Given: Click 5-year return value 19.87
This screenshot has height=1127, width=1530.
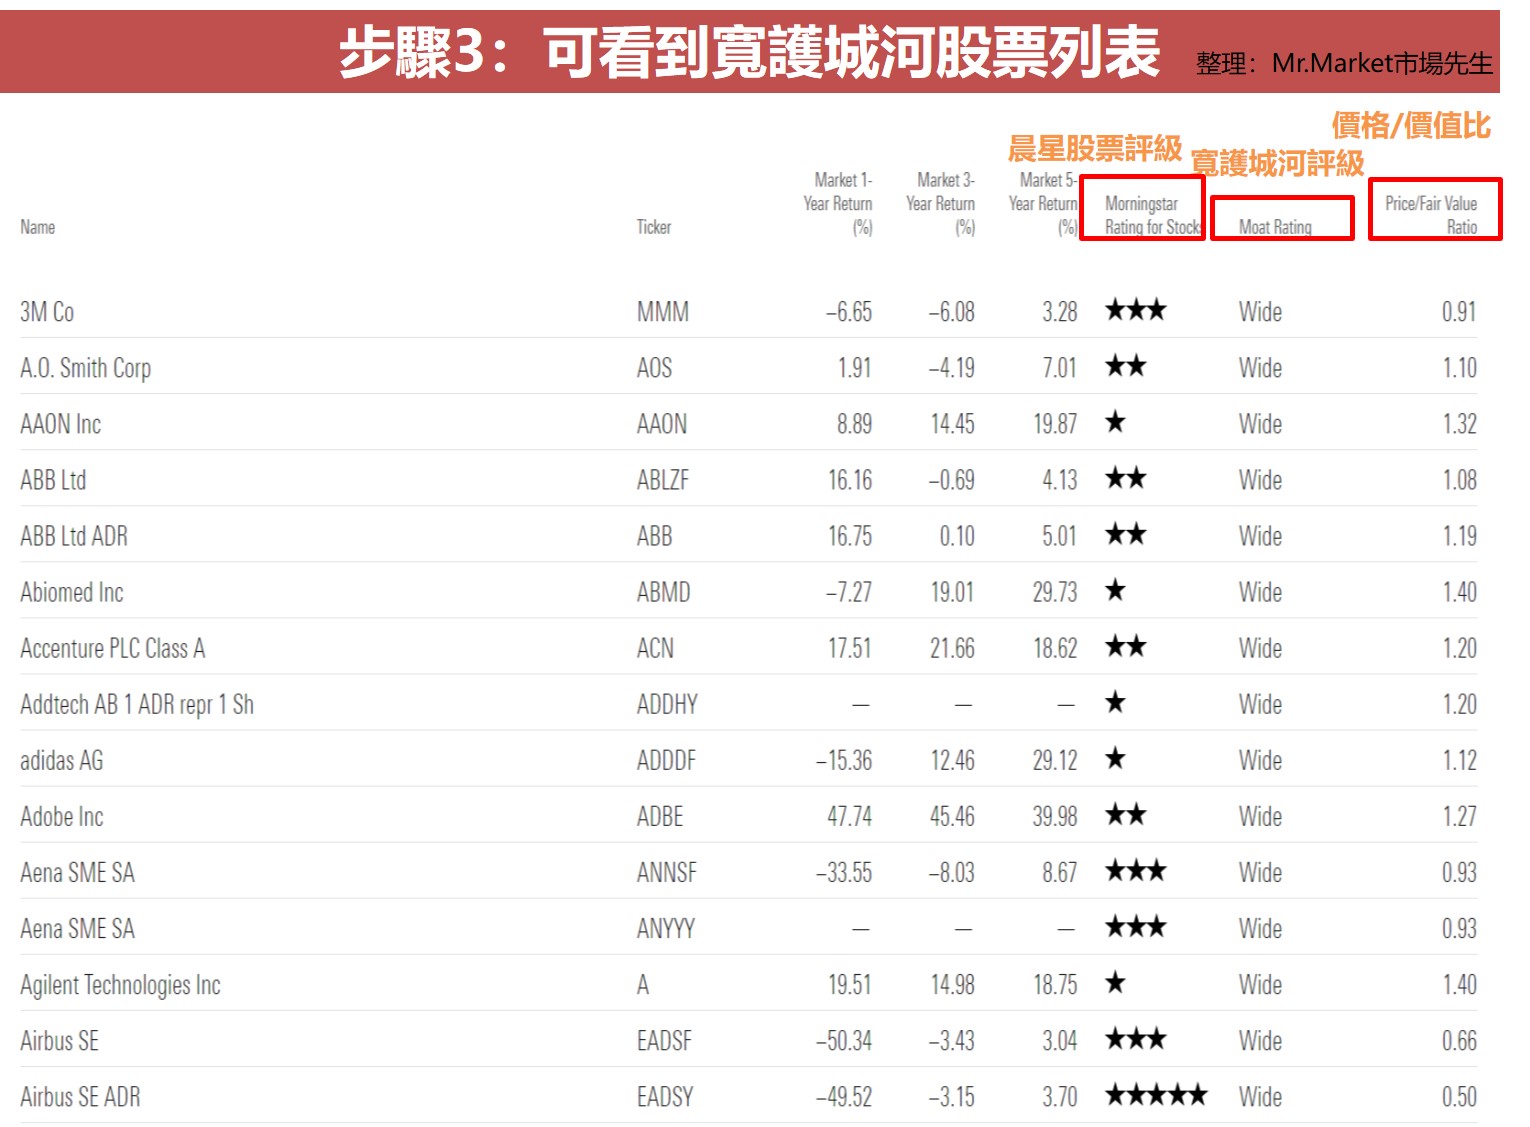Looking at the screenshot, I should click(1055, 424).
